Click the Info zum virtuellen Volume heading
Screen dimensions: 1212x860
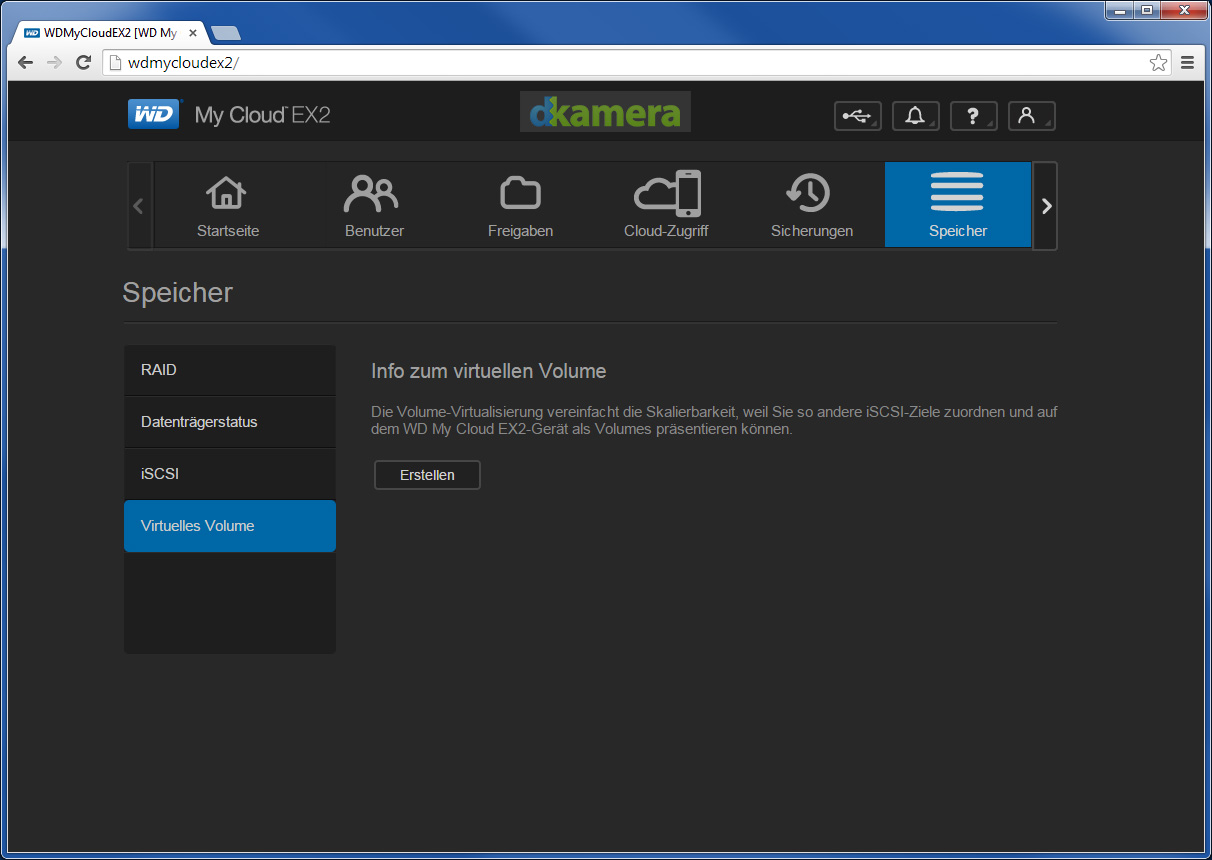489,371
